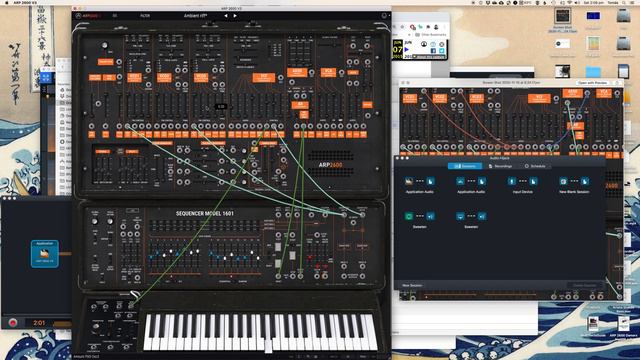Click Open with Preview button
The image size is (640, 360).
pyautogui.click(x=593, y=82)
